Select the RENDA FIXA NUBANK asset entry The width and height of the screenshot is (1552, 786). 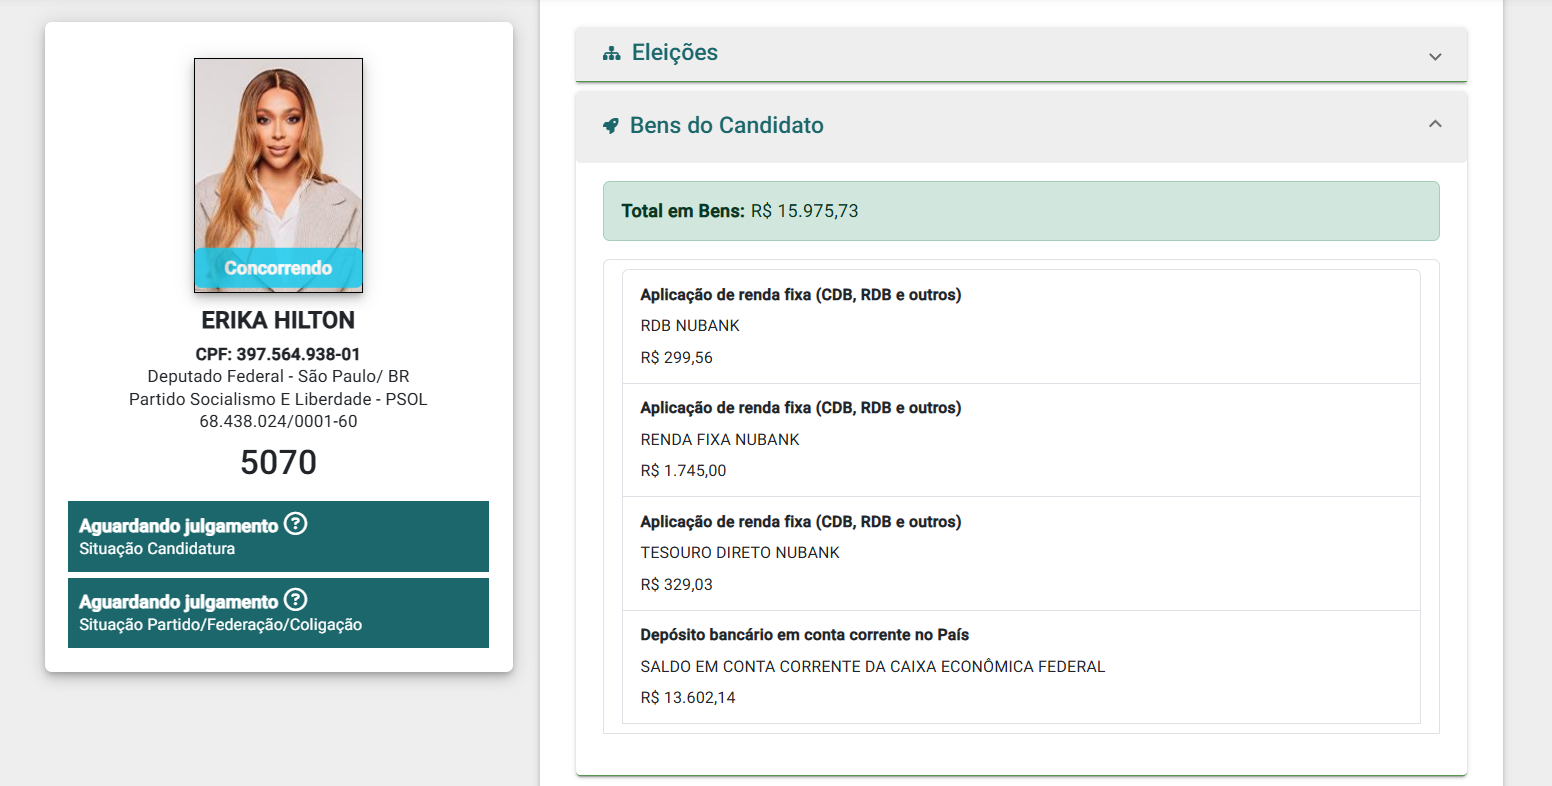pos(1021,440)
